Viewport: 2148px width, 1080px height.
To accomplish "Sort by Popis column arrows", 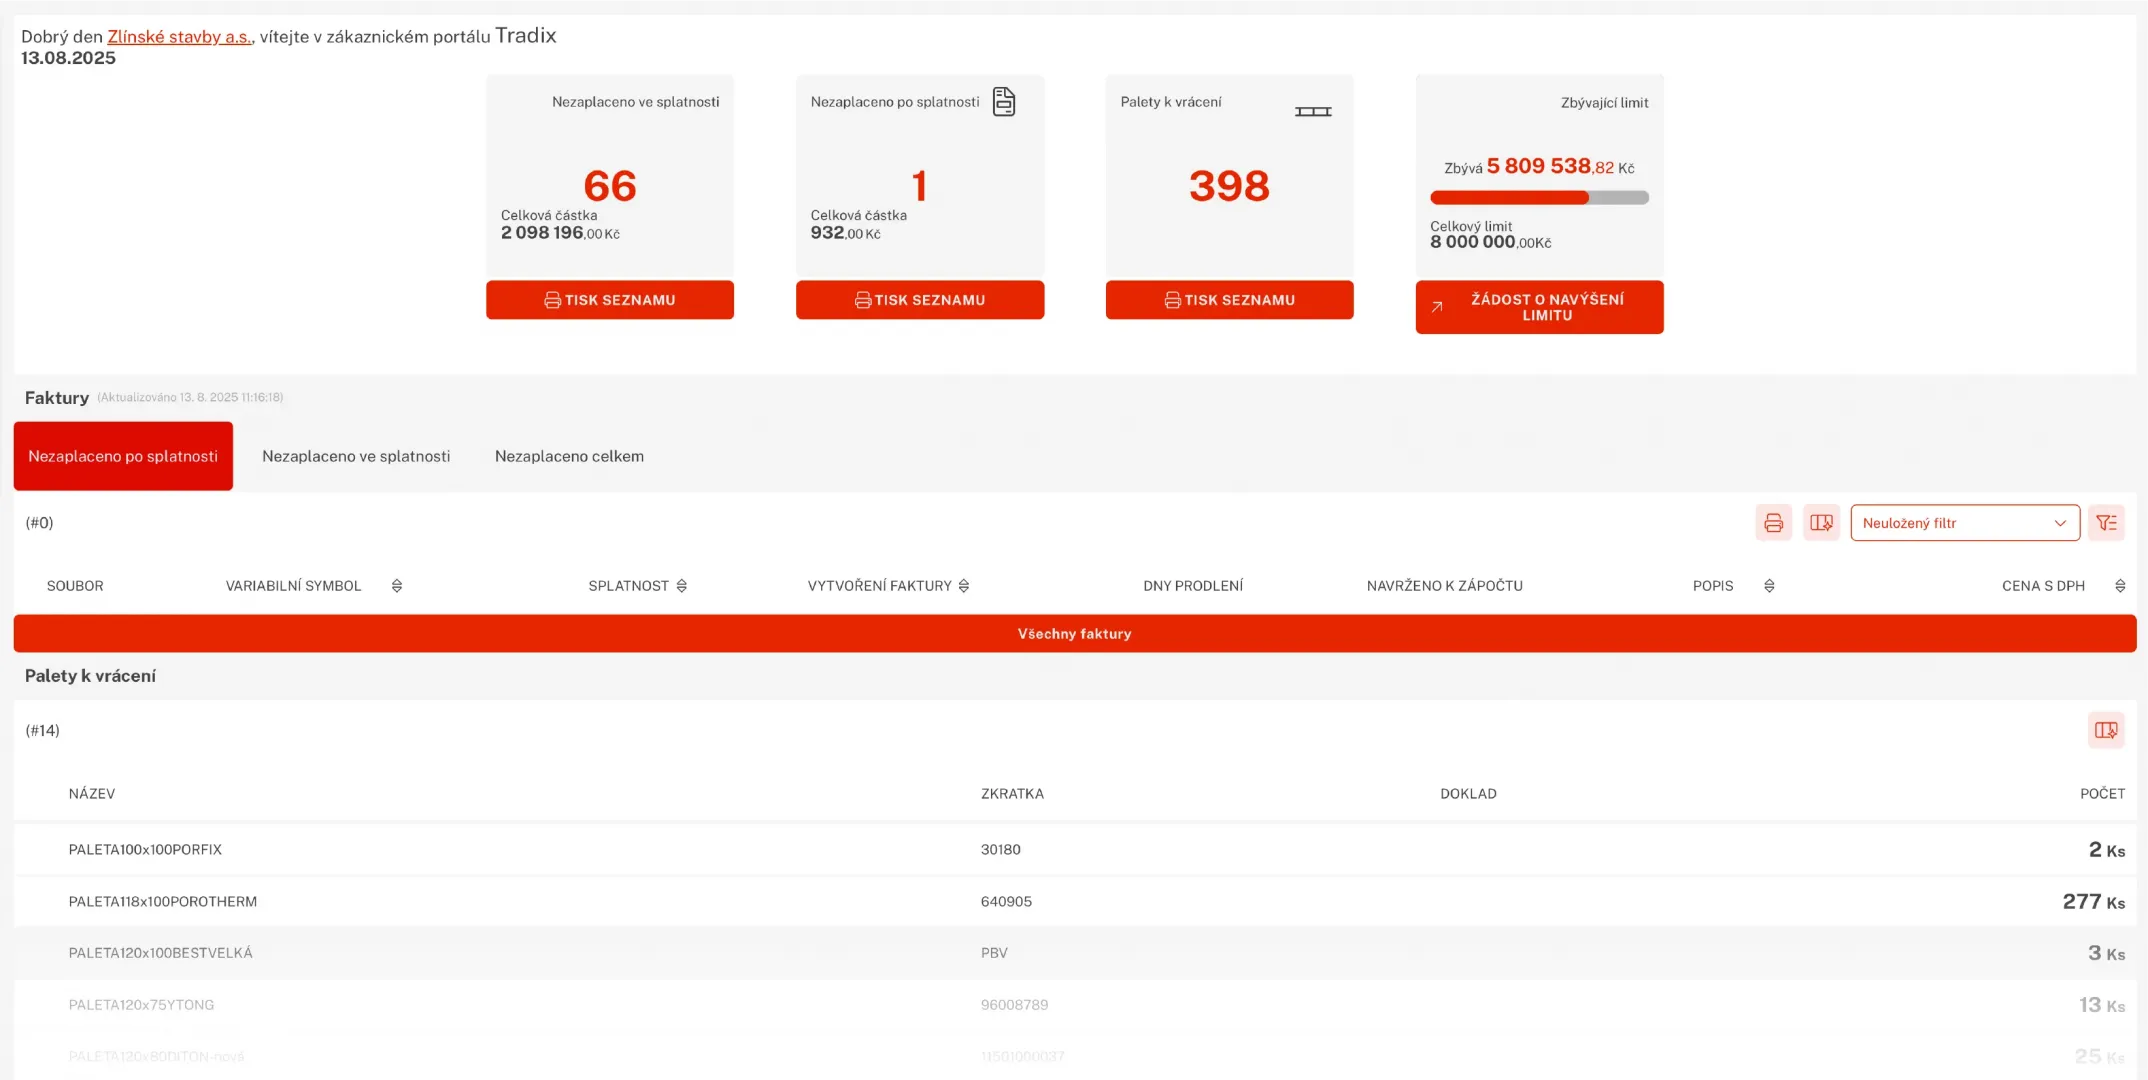I will (1769, 586).
